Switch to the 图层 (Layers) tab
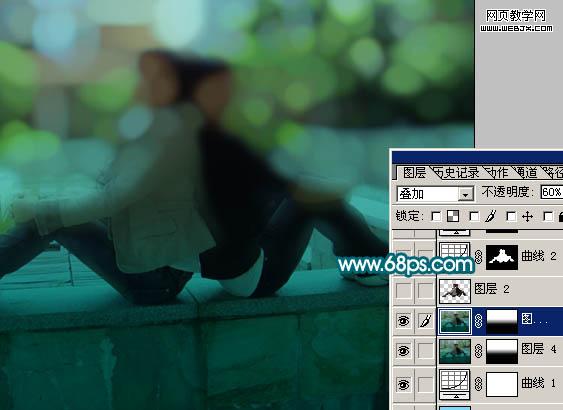The image size is (563, 410). (414, 173)
